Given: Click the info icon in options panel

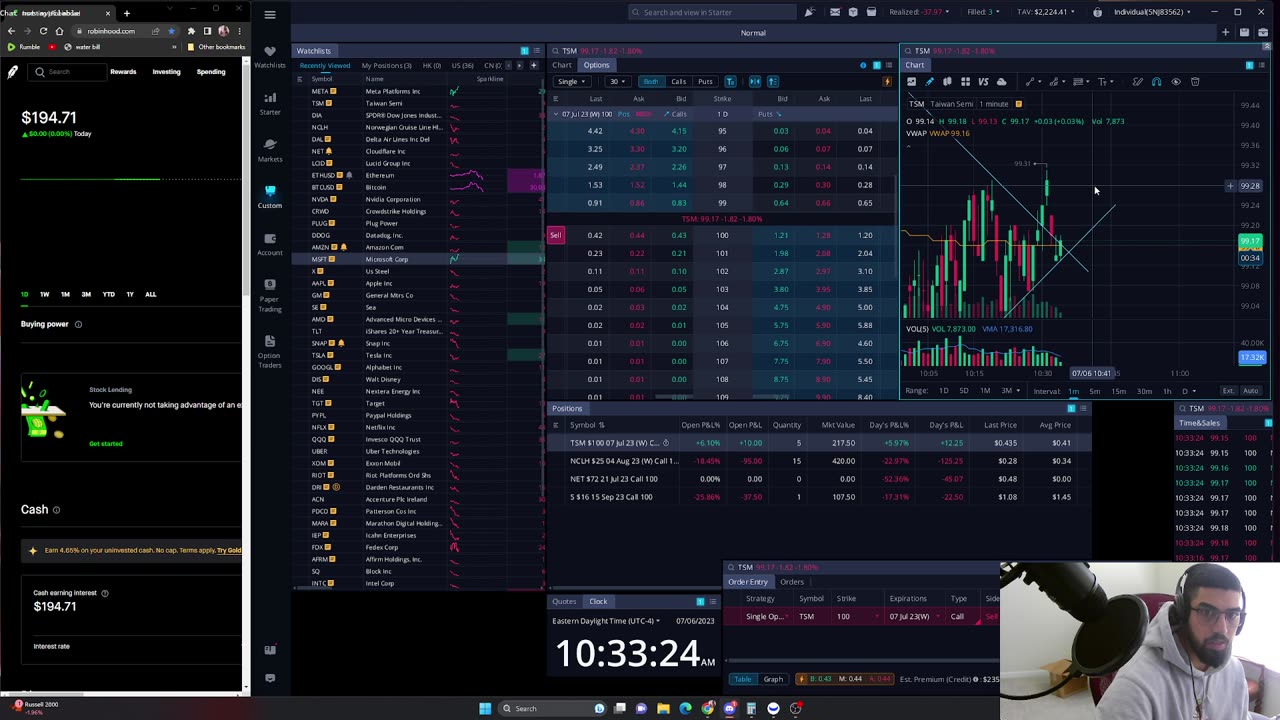Looking at the screenshot, I should (863, 65).
